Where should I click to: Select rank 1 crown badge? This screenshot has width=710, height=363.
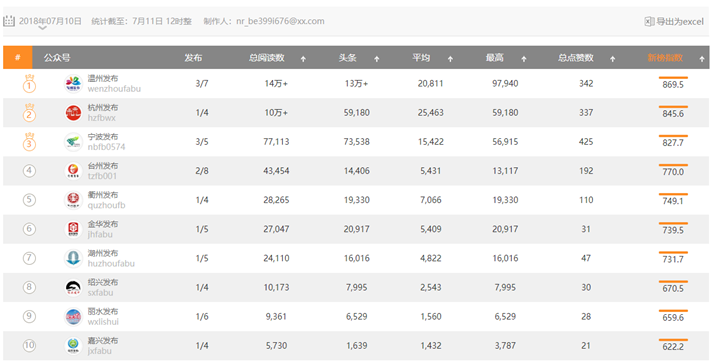point(29,84)
